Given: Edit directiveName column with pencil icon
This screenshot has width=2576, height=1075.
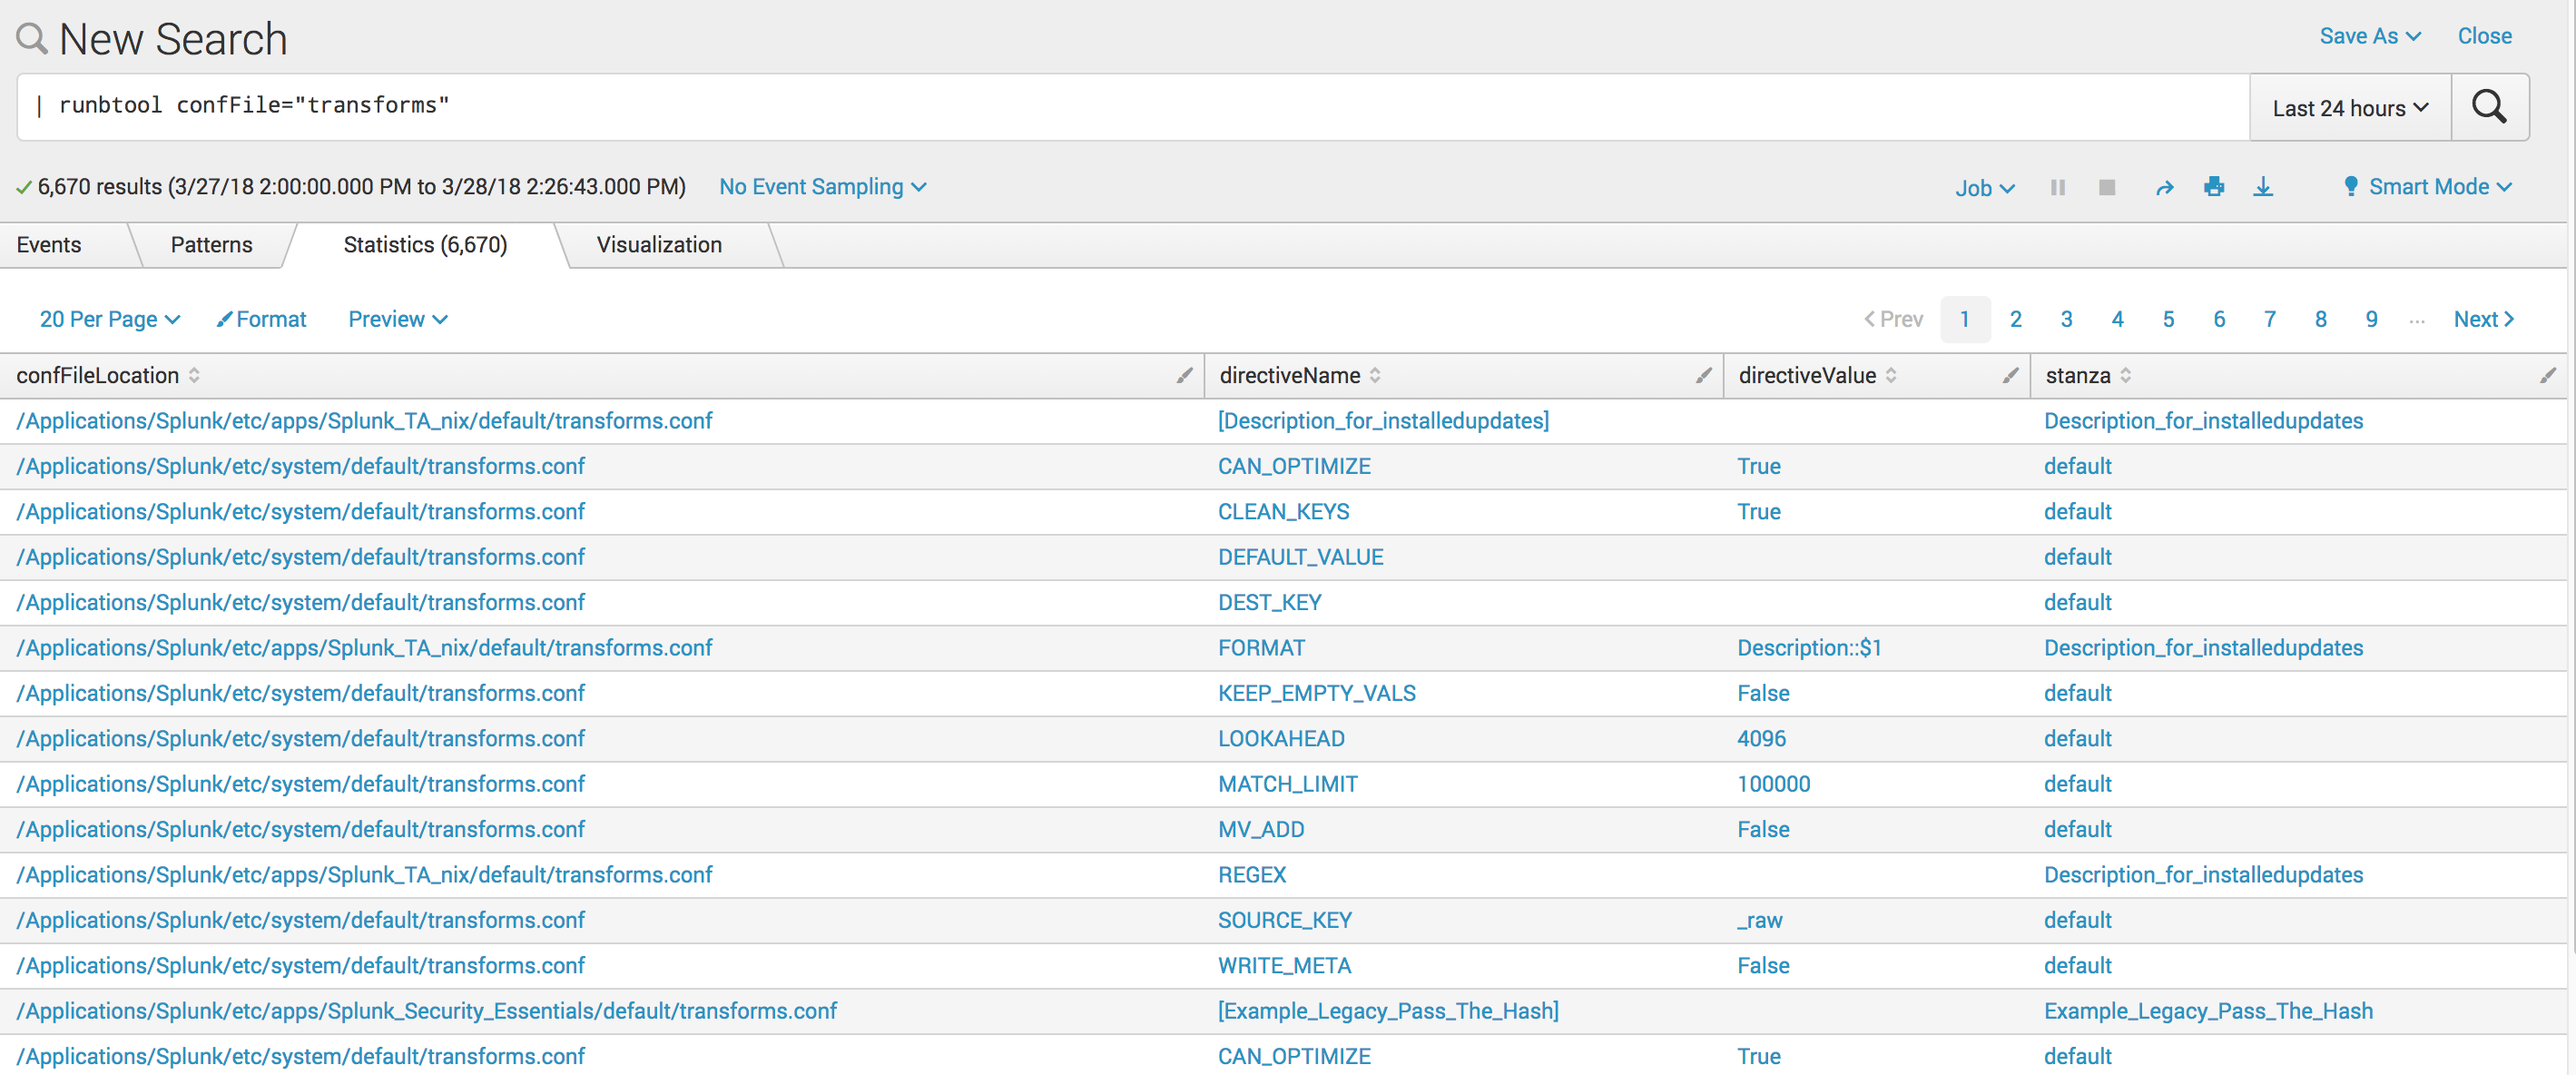Looking at the screenshot, I should click(x=1703, y=376).
